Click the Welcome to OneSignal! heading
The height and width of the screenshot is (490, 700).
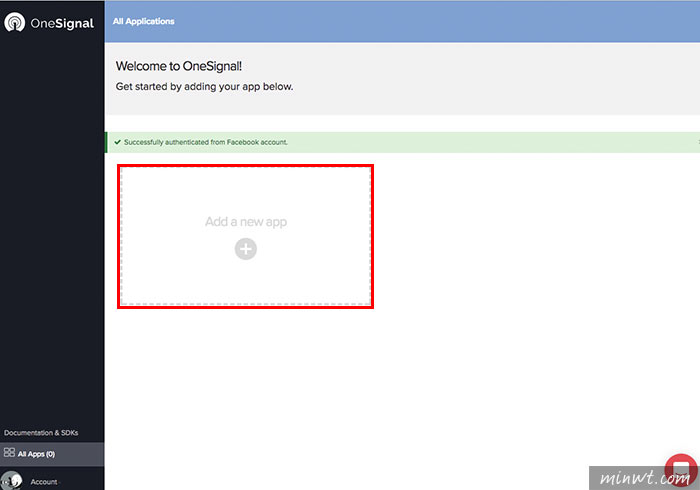pyautogui.click(x=179, y=66)
